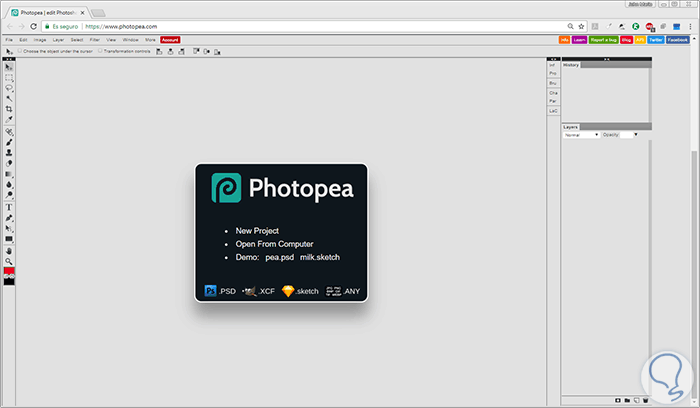Open the Normal blend mode dropdown
Image resolution: width=700 pixels, height=408 pixels.
581,135
